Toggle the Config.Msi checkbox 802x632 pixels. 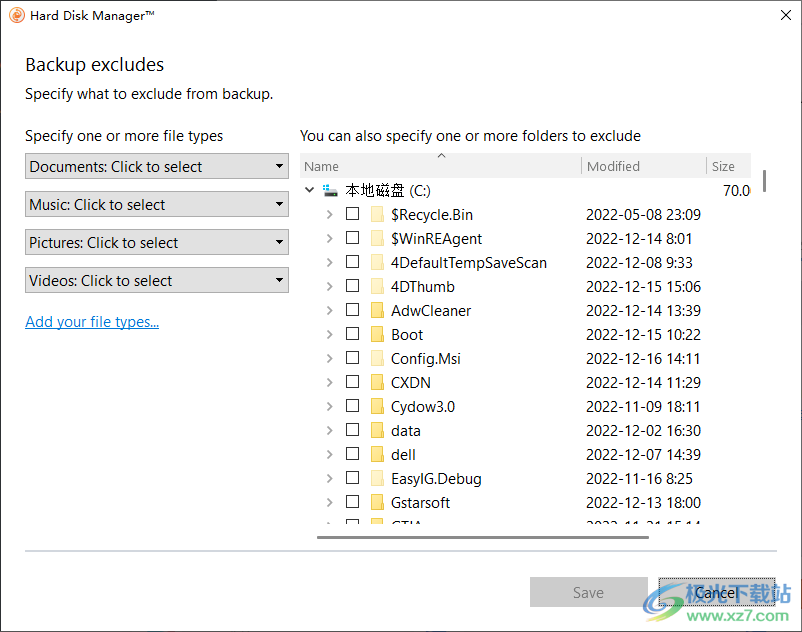(x=352, y=358)
